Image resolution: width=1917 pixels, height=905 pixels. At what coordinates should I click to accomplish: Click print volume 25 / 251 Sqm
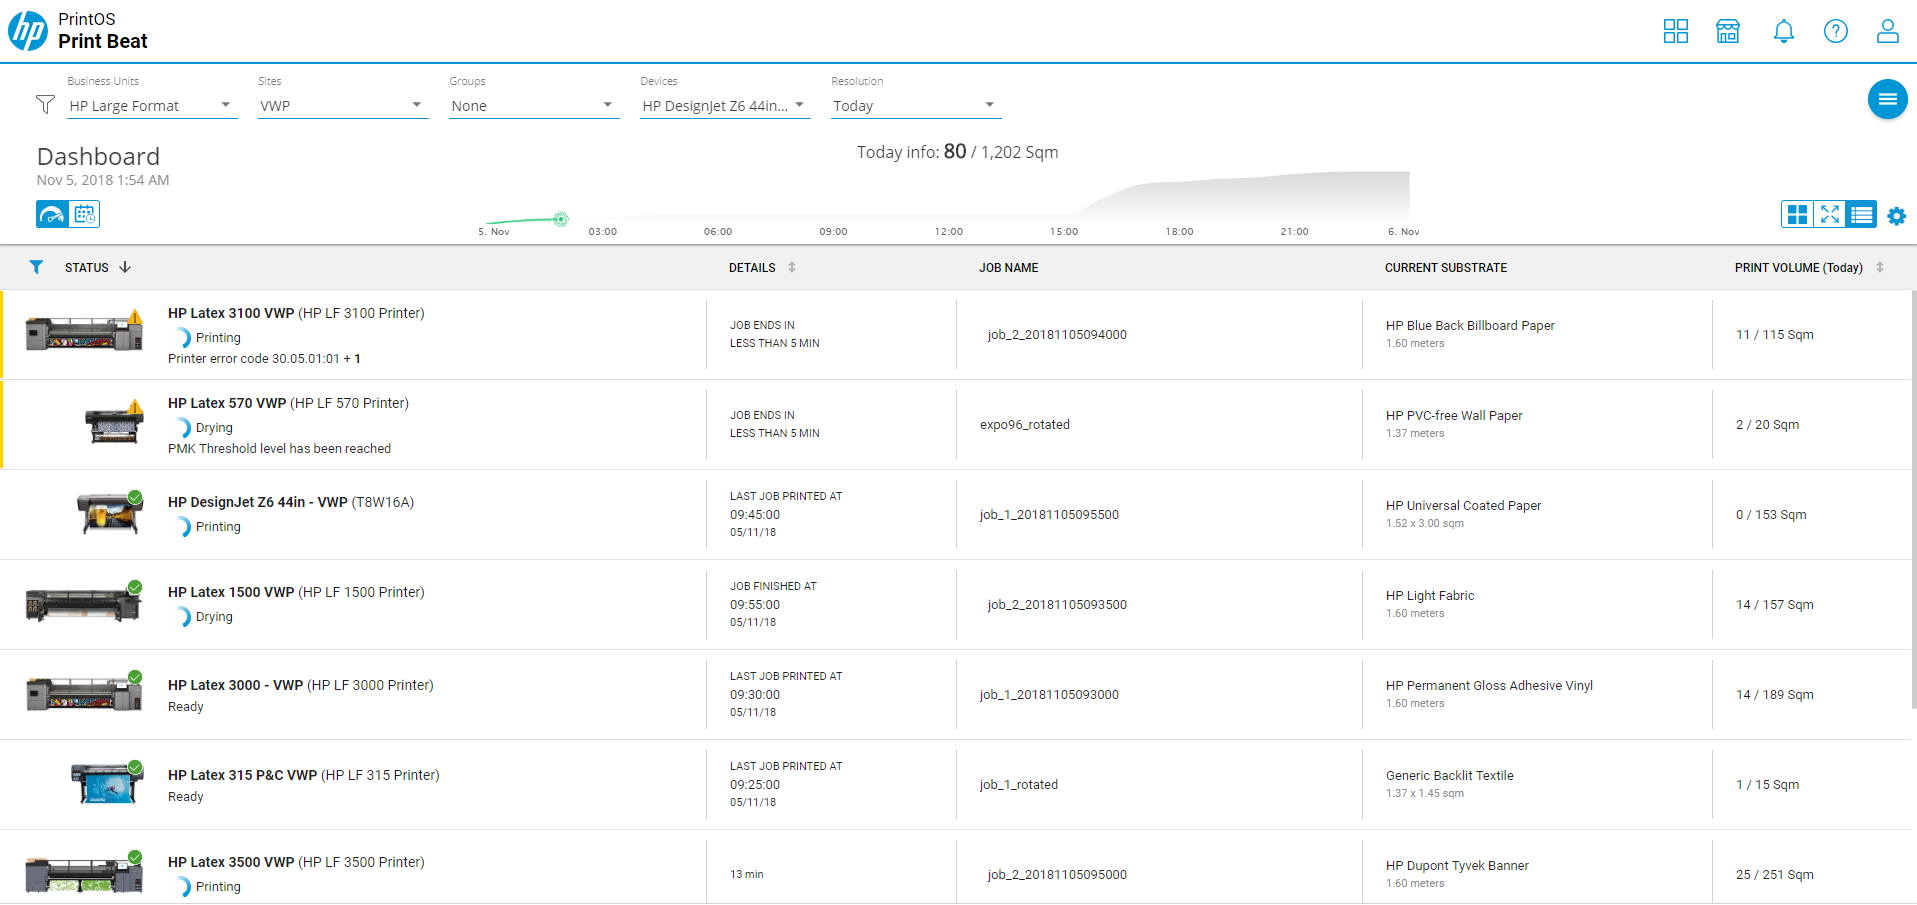(1775, 875)
